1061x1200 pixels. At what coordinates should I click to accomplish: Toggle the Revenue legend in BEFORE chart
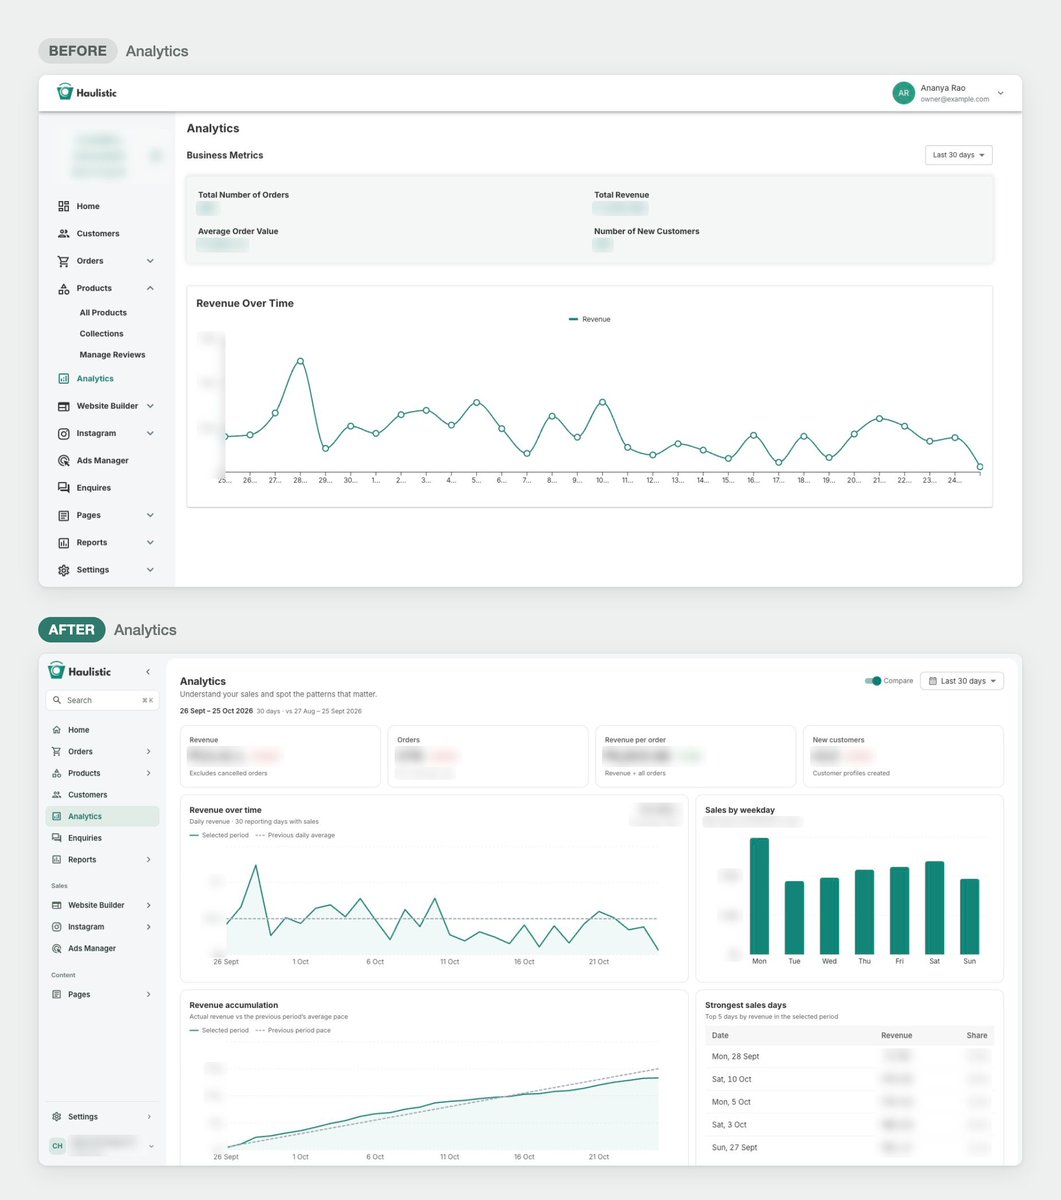590,319
